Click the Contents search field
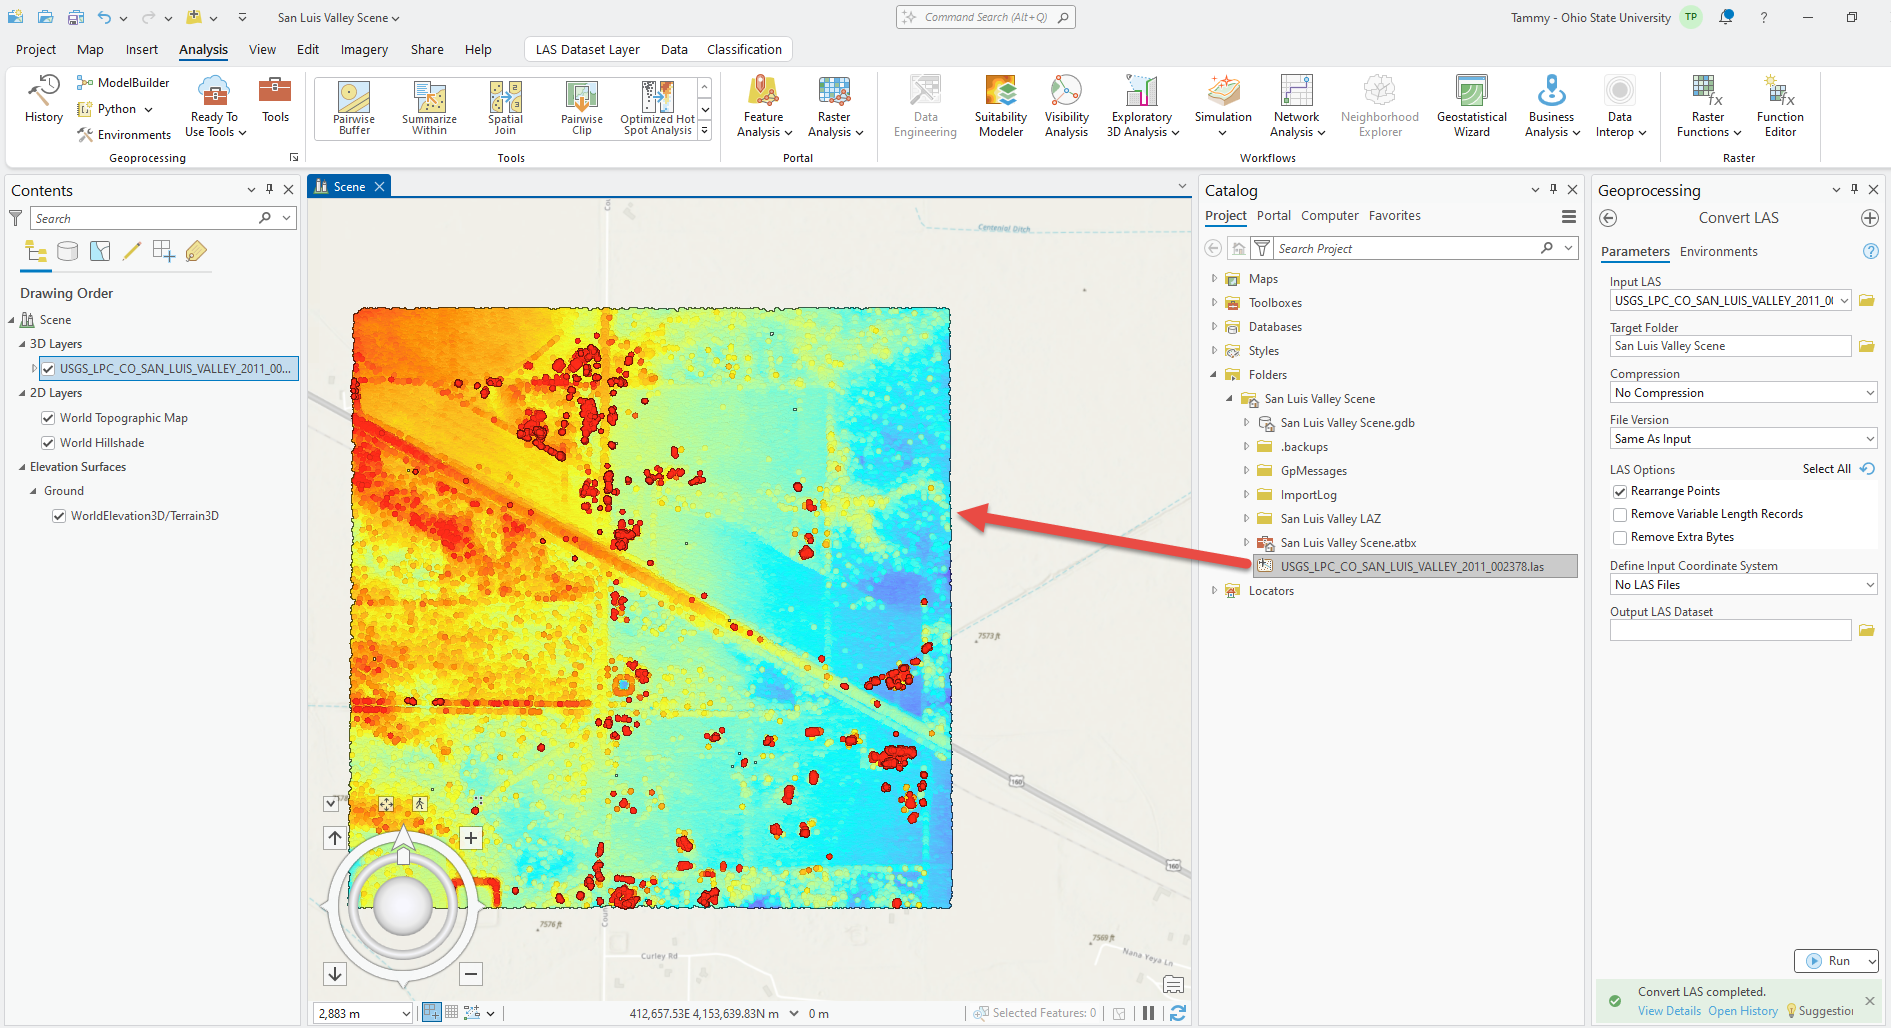This screenshot has height=1028, width=1891. point(145,219)
